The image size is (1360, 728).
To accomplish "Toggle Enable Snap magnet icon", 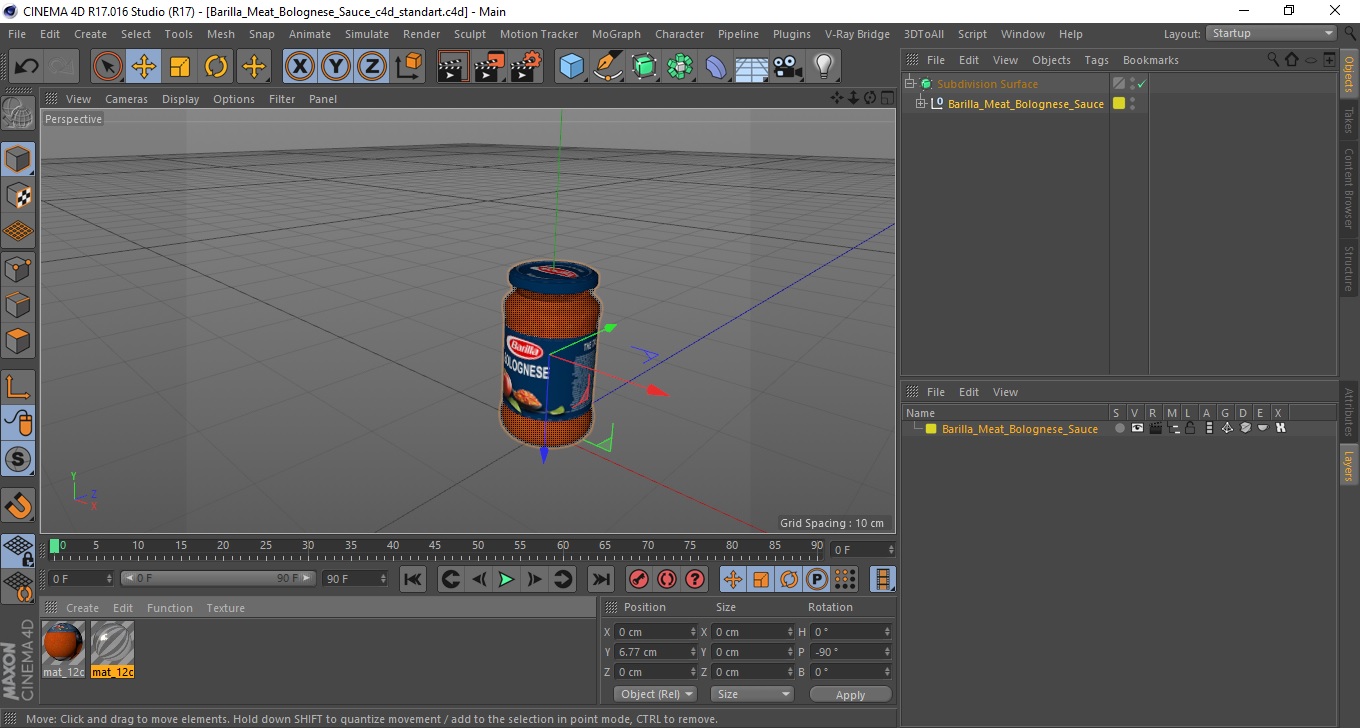I will [18, 505].
